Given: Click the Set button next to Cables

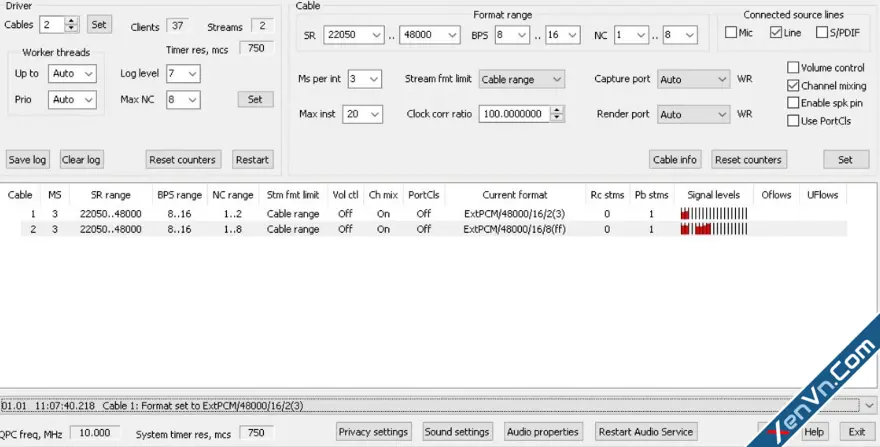Looking at the screenshot, I should coord(99,25).
